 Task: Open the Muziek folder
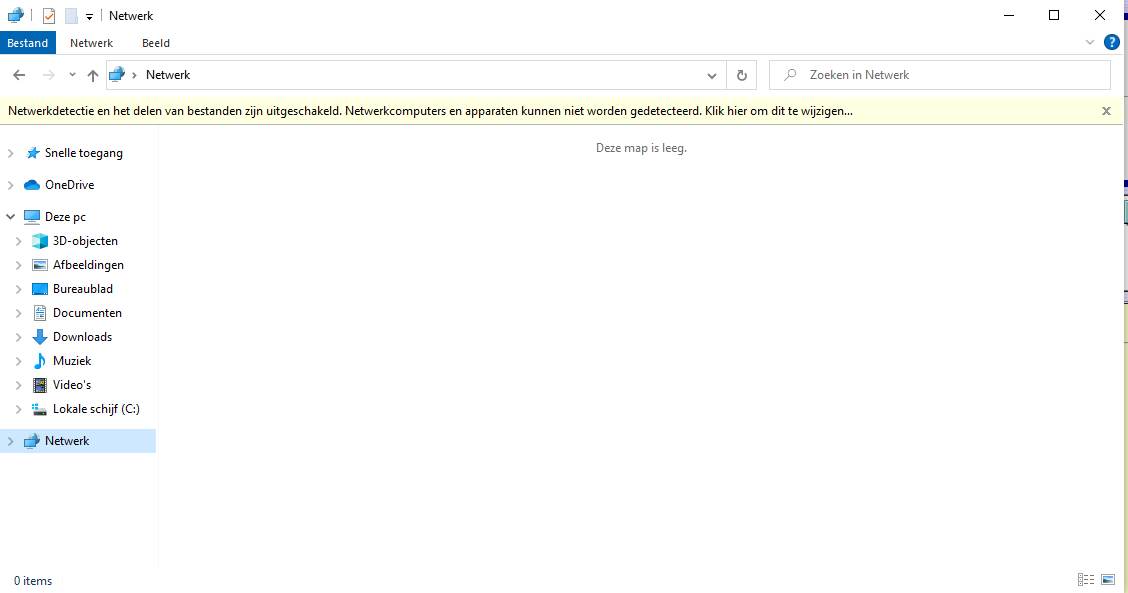72,361
